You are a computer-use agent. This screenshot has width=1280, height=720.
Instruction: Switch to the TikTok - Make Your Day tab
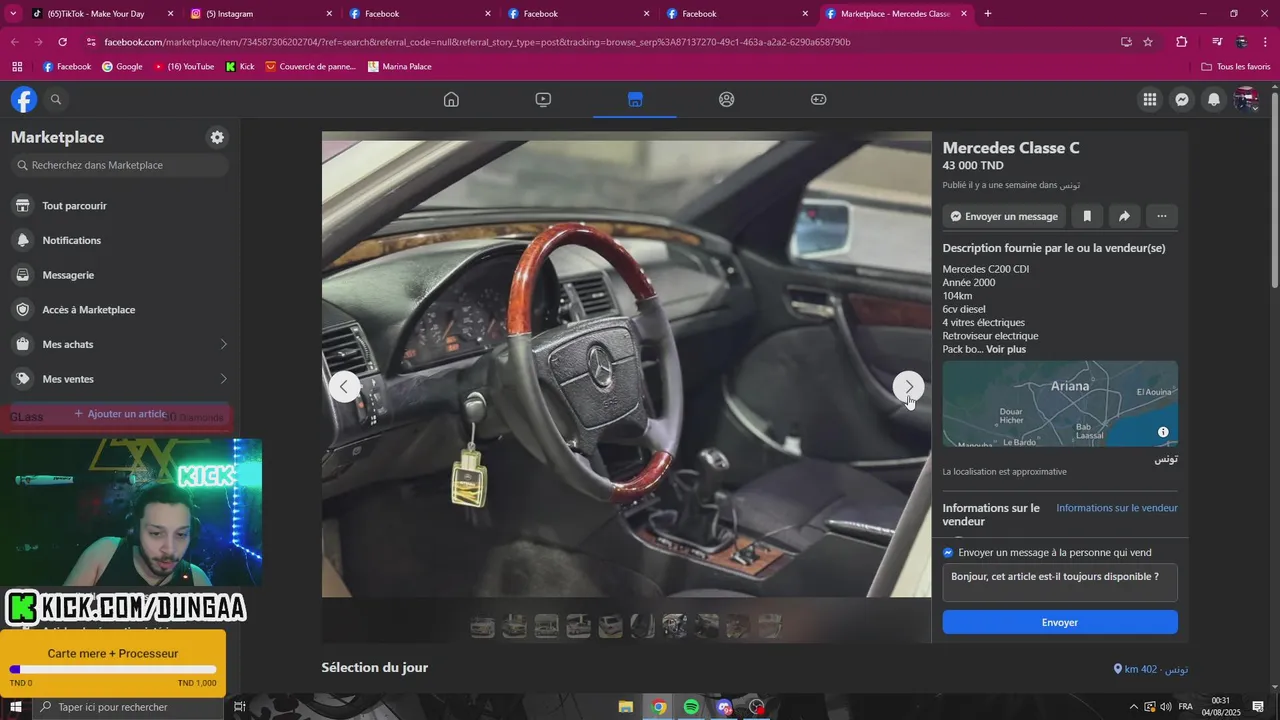tap(96, 14)
